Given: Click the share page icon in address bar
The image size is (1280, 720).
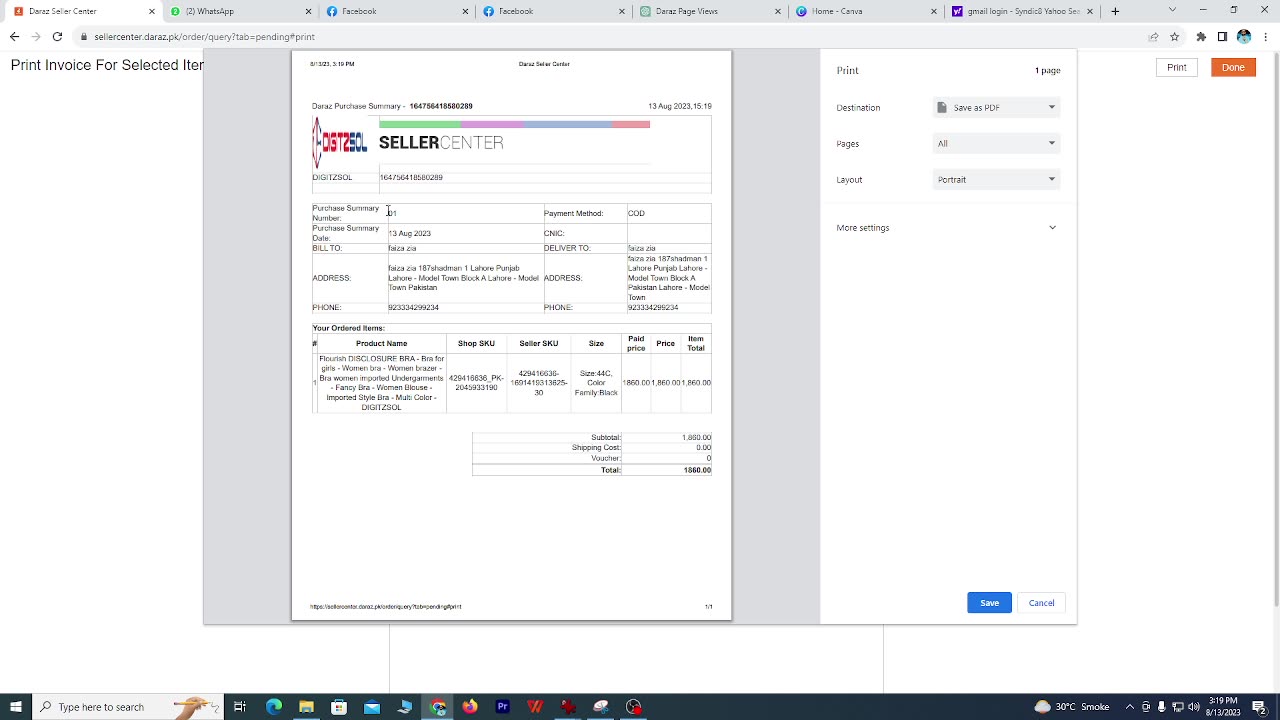Looking at the screenshot, I should (x=1153, y=37).
